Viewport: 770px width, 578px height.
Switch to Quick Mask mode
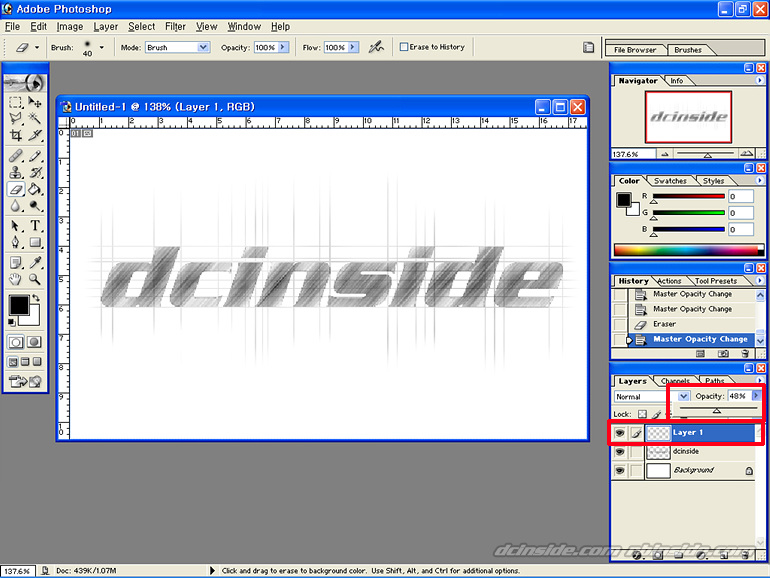34,342
